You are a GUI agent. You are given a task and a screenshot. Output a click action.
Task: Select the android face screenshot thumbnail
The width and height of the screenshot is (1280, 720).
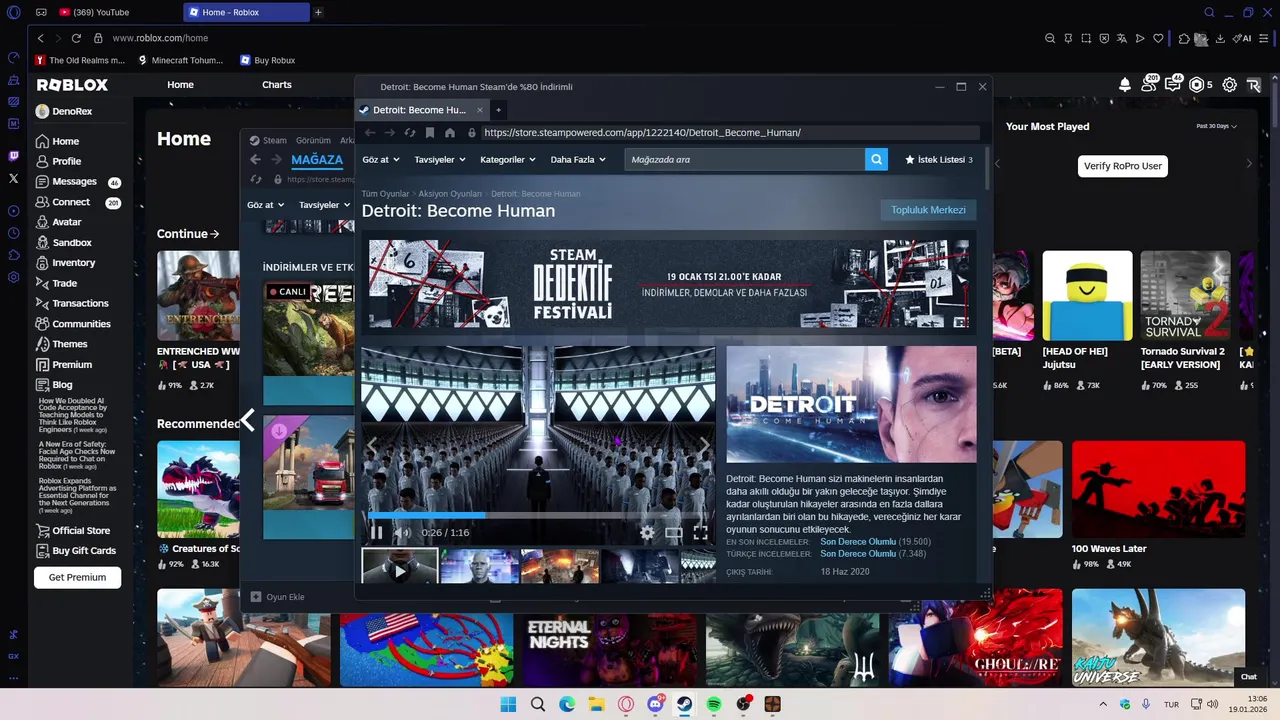(x=480, y=566)
